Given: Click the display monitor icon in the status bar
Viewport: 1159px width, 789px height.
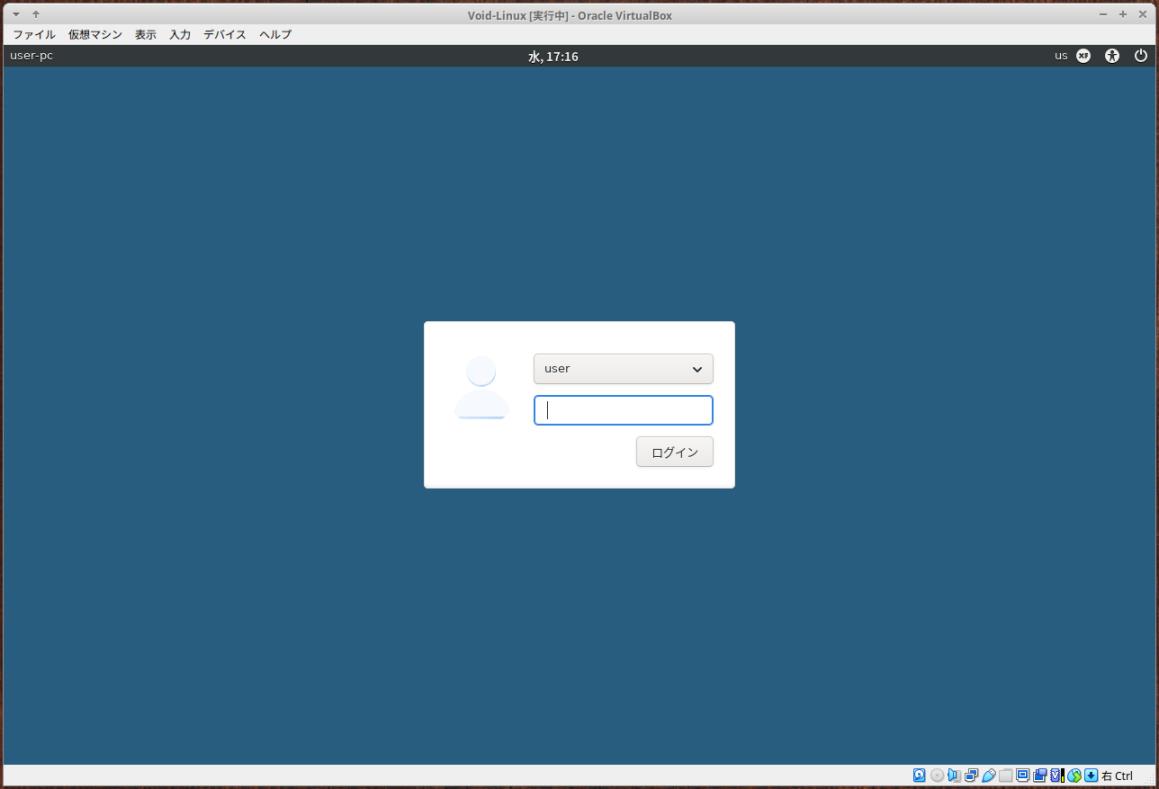Looking at the screenshot, I should click(1022, 775).
